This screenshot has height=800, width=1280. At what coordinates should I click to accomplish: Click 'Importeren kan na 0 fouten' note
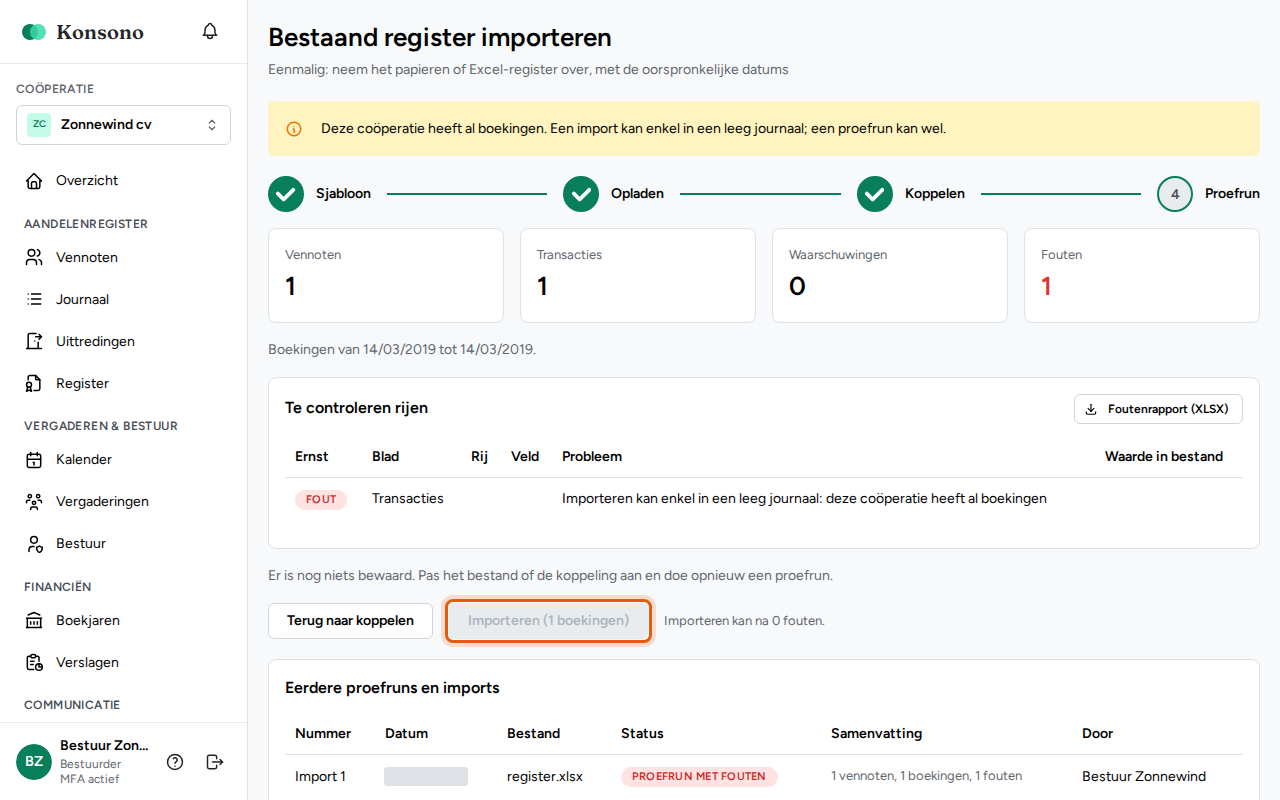(744, 621)
